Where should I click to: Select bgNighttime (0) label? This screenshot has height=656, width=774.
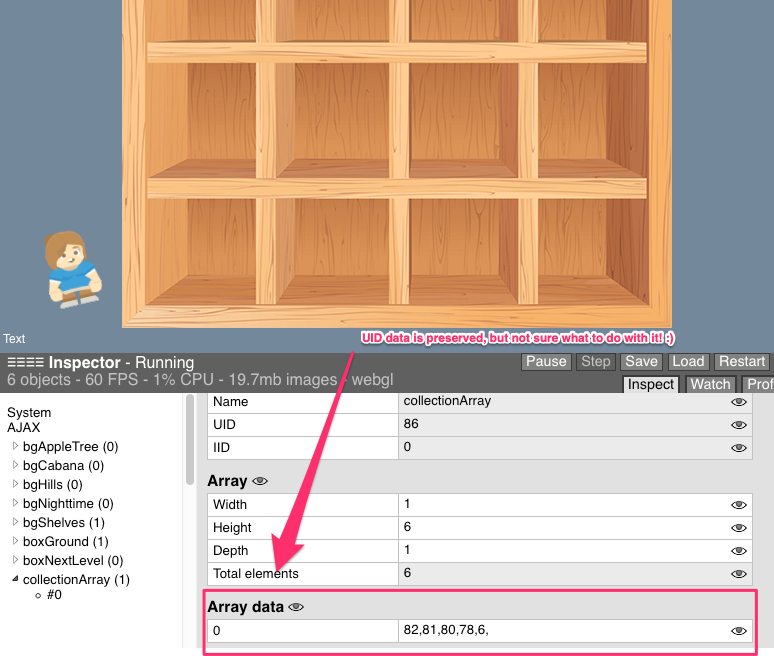68,503
